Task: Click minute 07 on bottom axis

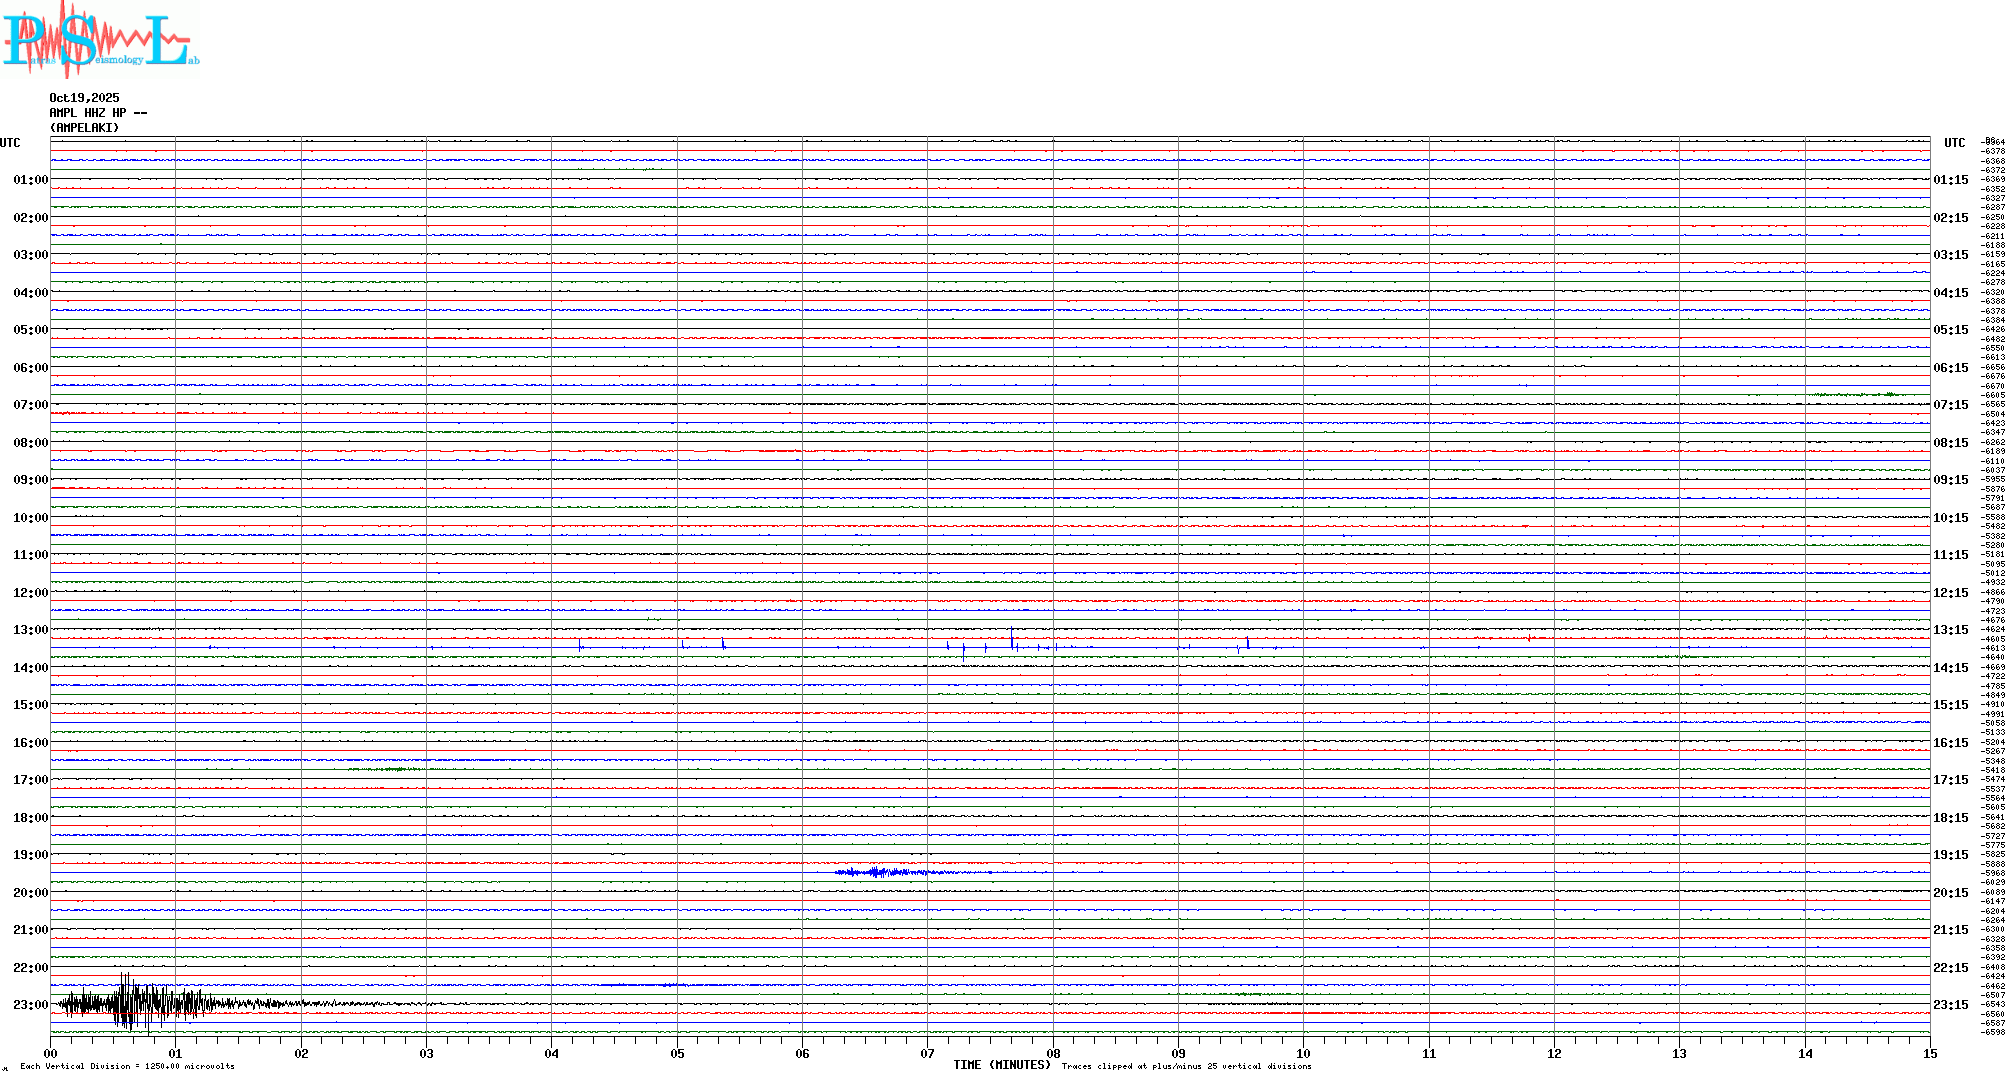Action: point(927,1053)
